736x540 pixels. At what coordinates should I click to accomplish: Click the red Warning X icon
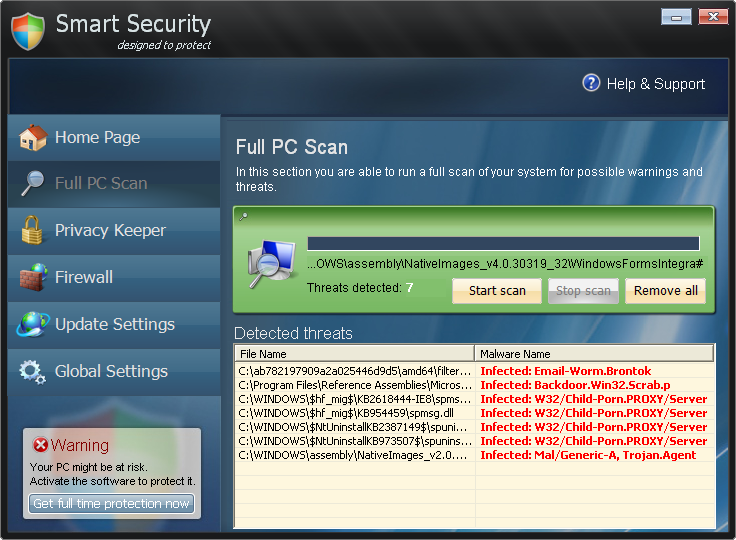click(40, 444)
